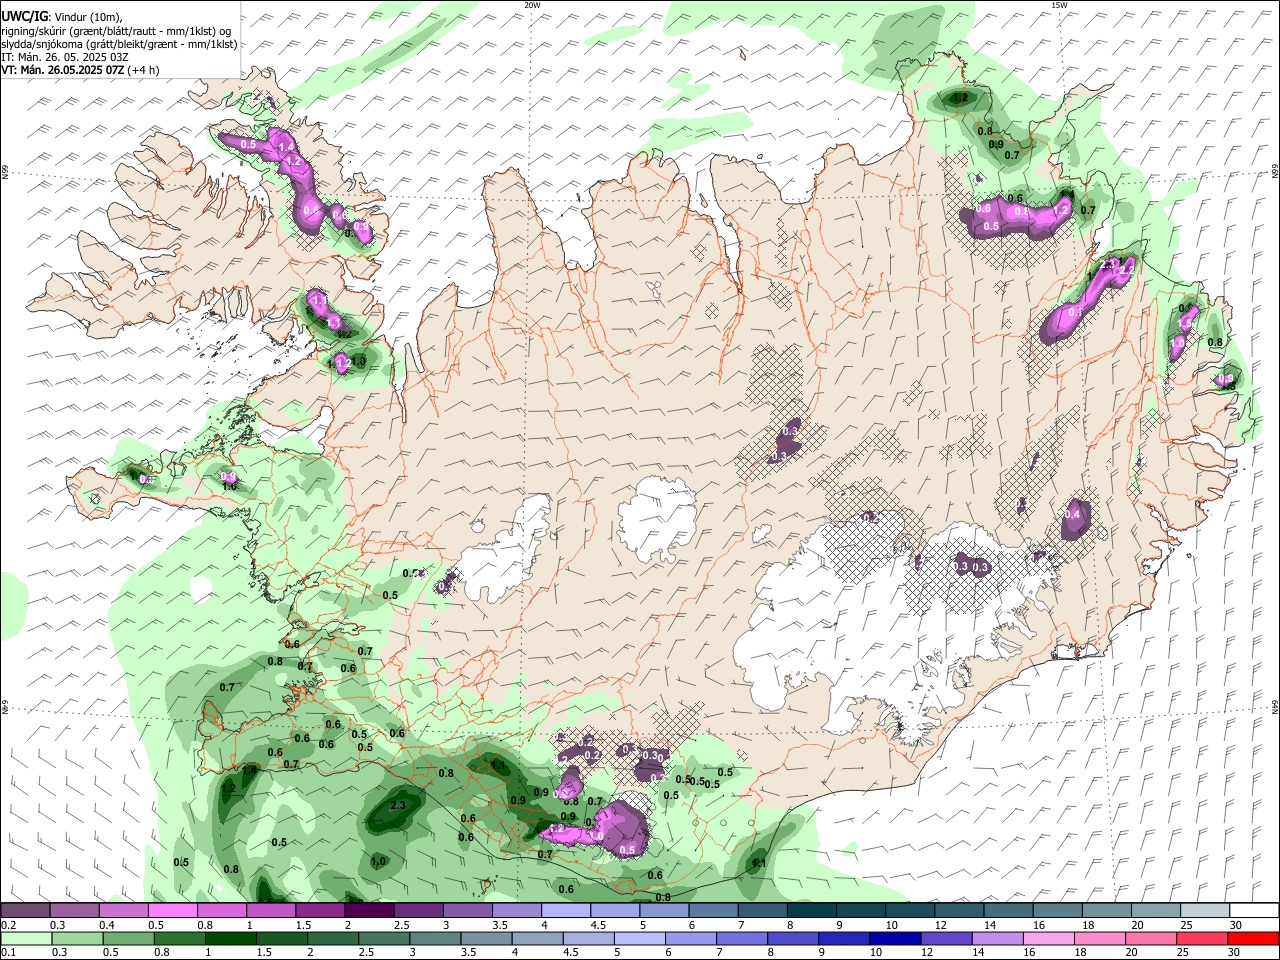Click the "66N" latitude label on left edge
The image size is (1280, 960).
[5, 172]
